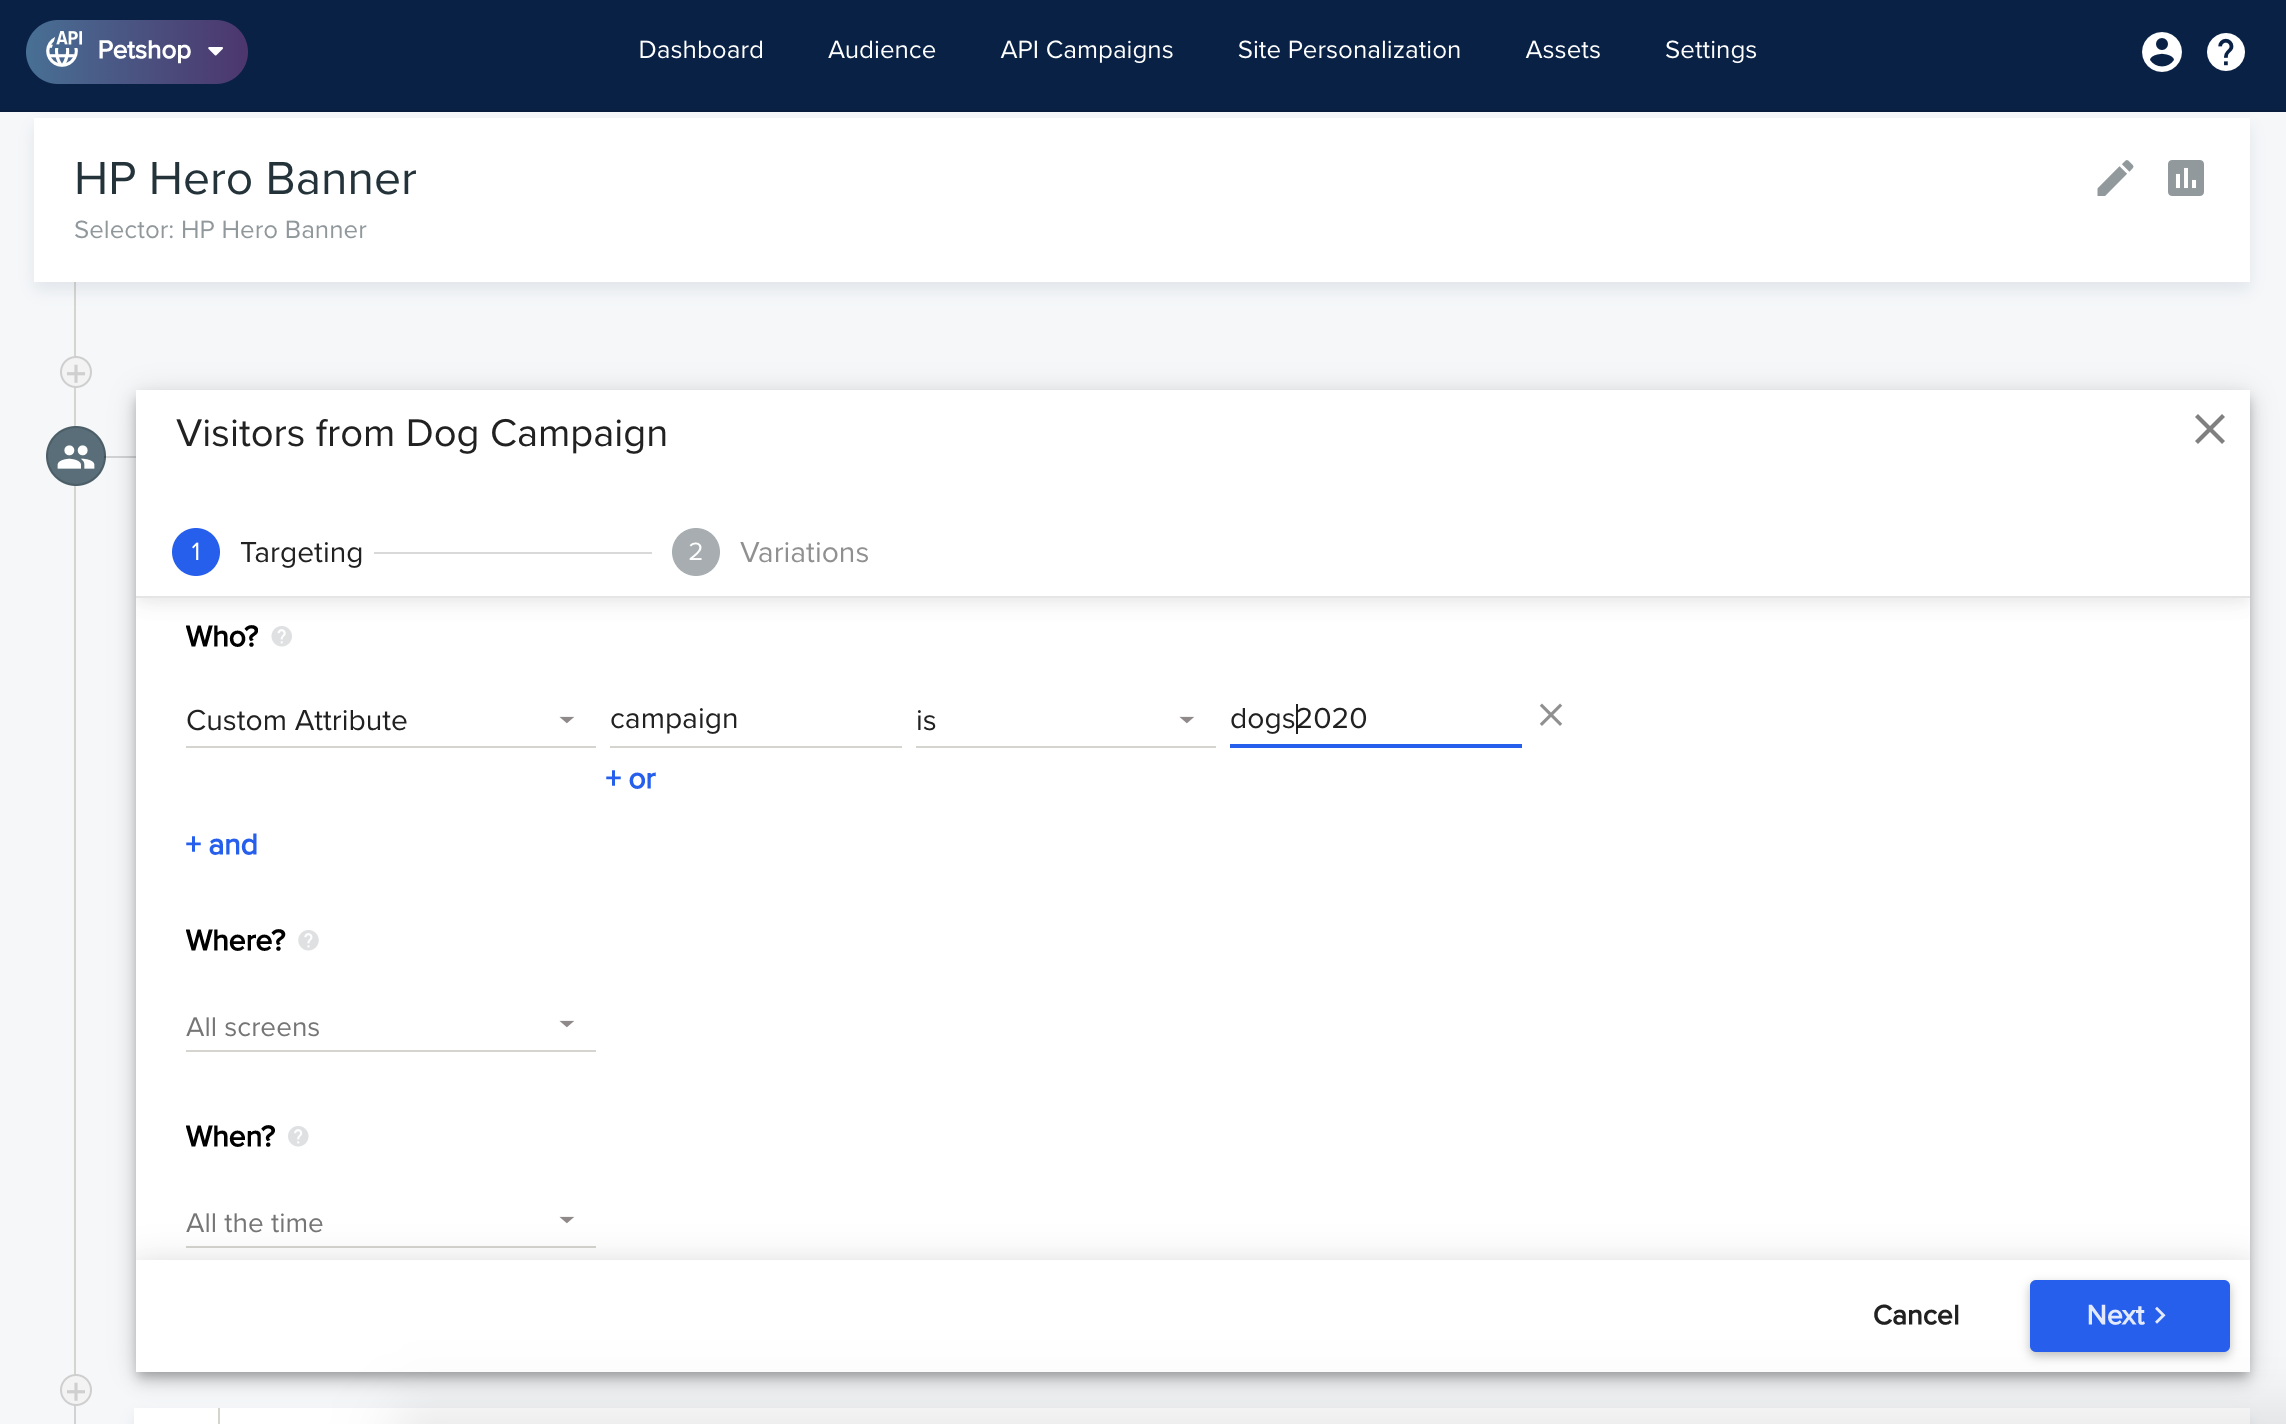Open the 'is' operator dropdown
Viewport: 2286px width, 1424px height.
point(1065,720)
